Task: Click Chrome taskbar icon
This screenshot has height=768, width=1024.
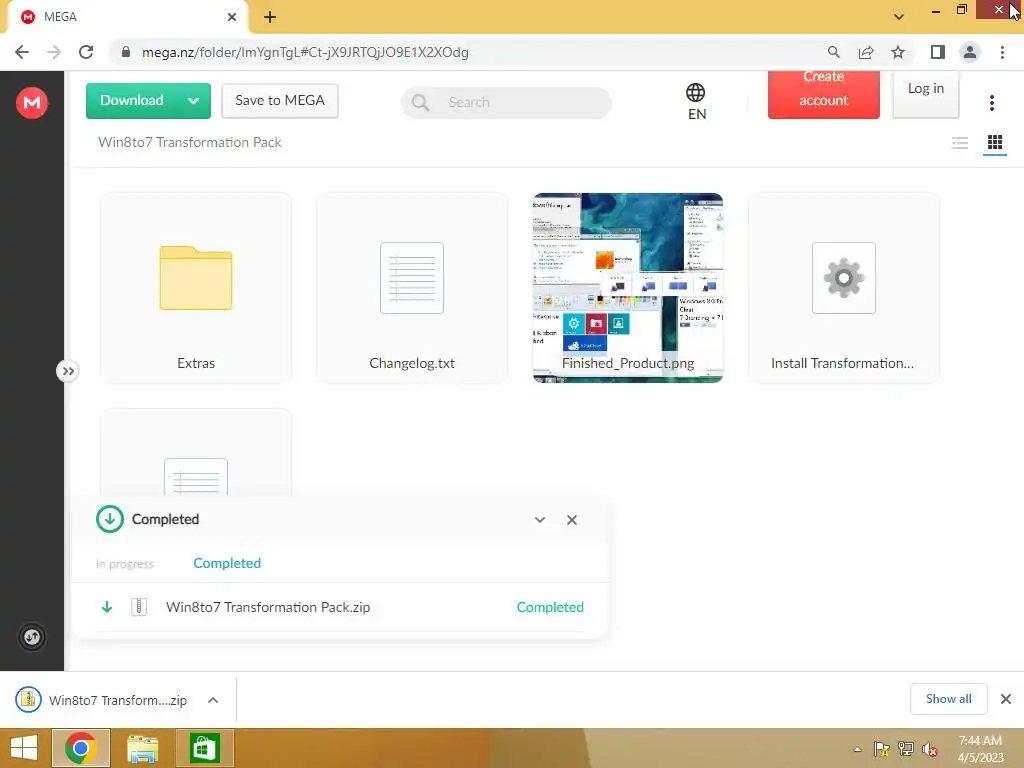Action: 81,748
